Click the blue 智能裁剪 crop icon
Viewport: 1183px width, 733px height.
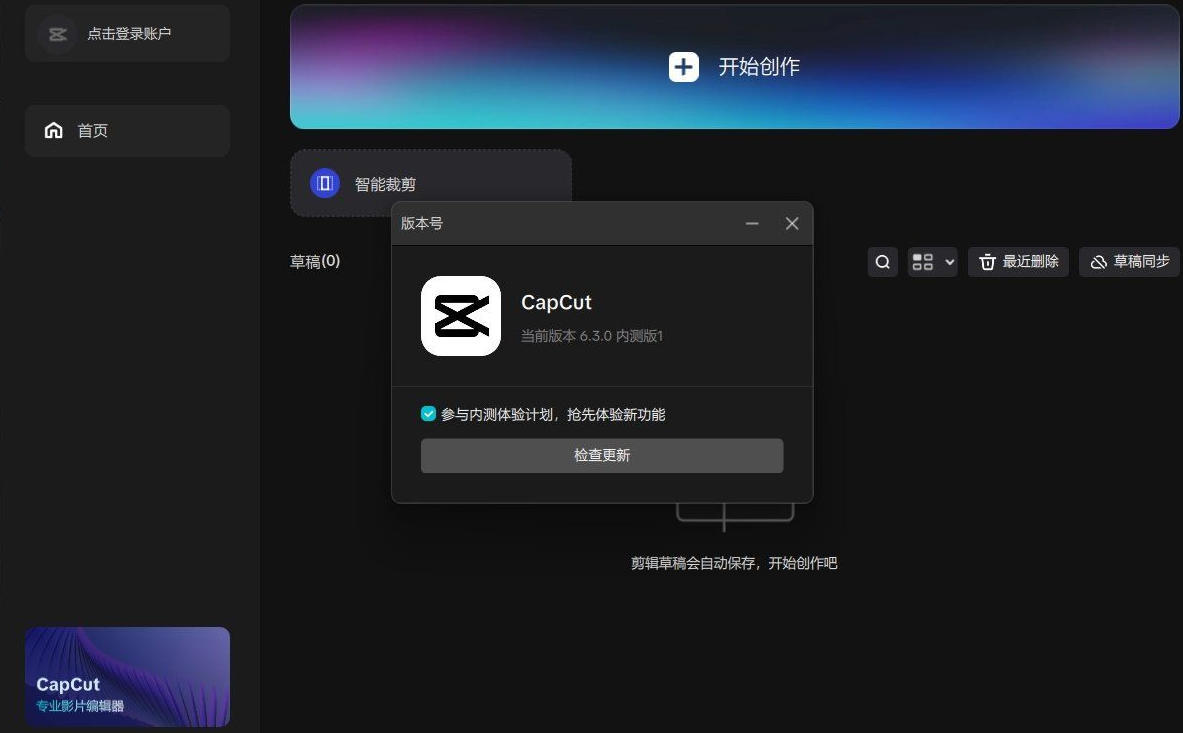click(x=324, y=183)
